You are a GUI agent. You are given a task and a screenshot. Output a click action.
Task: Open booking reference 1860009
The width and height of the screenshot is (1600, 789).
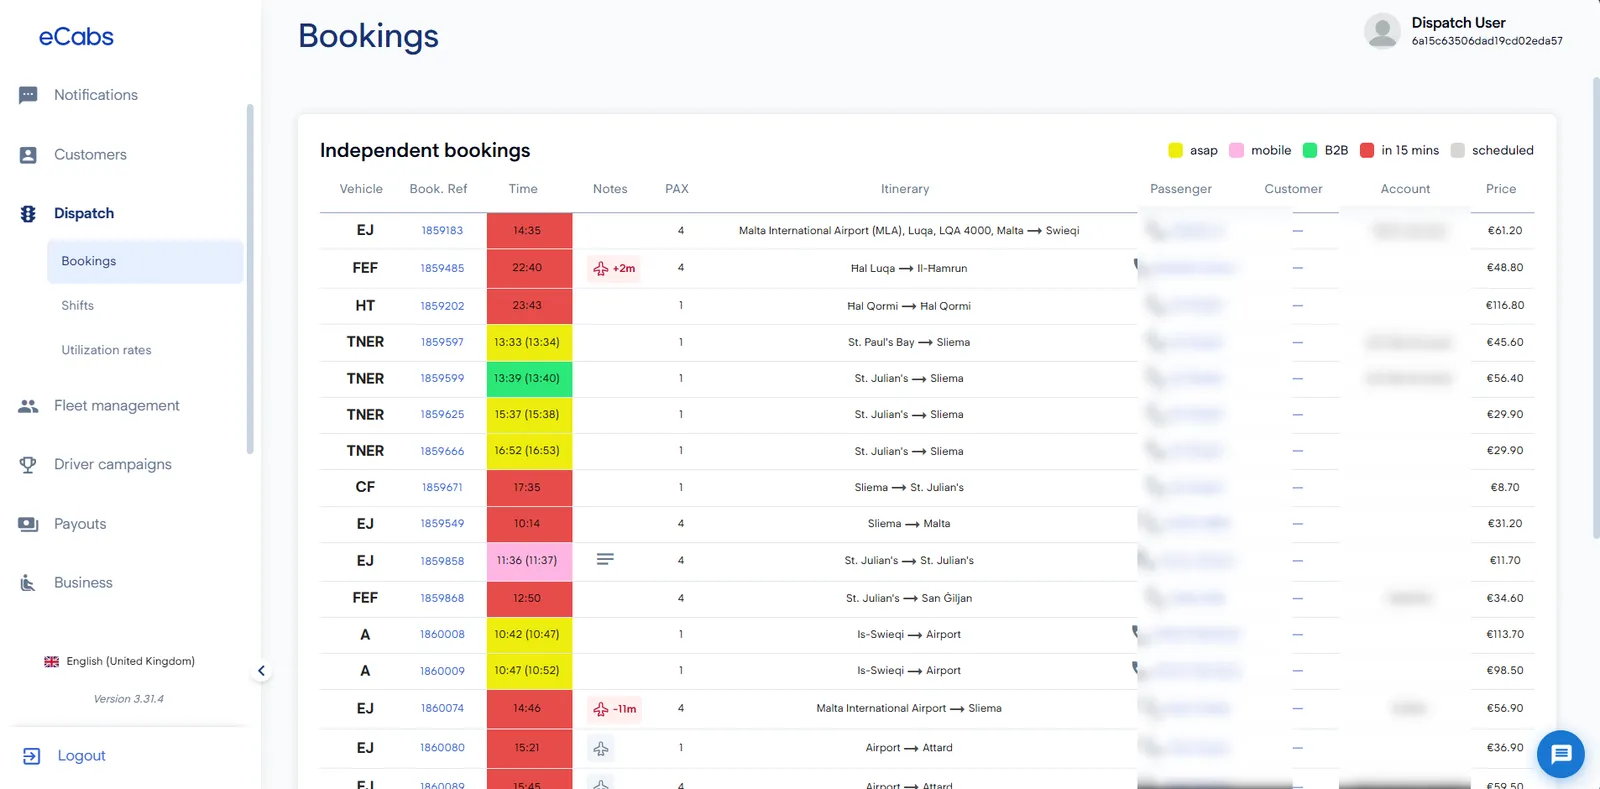pyautogui.click(x=442, y=672)
